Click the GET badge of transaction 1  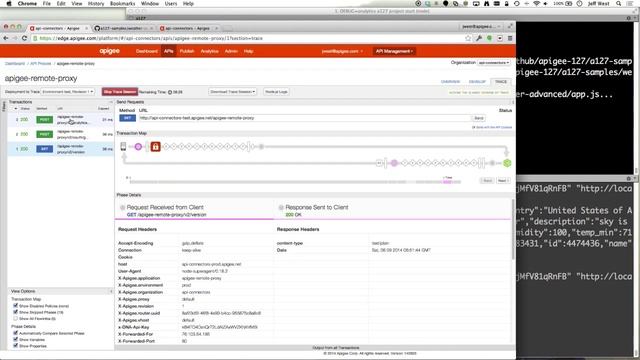(44, 149)
